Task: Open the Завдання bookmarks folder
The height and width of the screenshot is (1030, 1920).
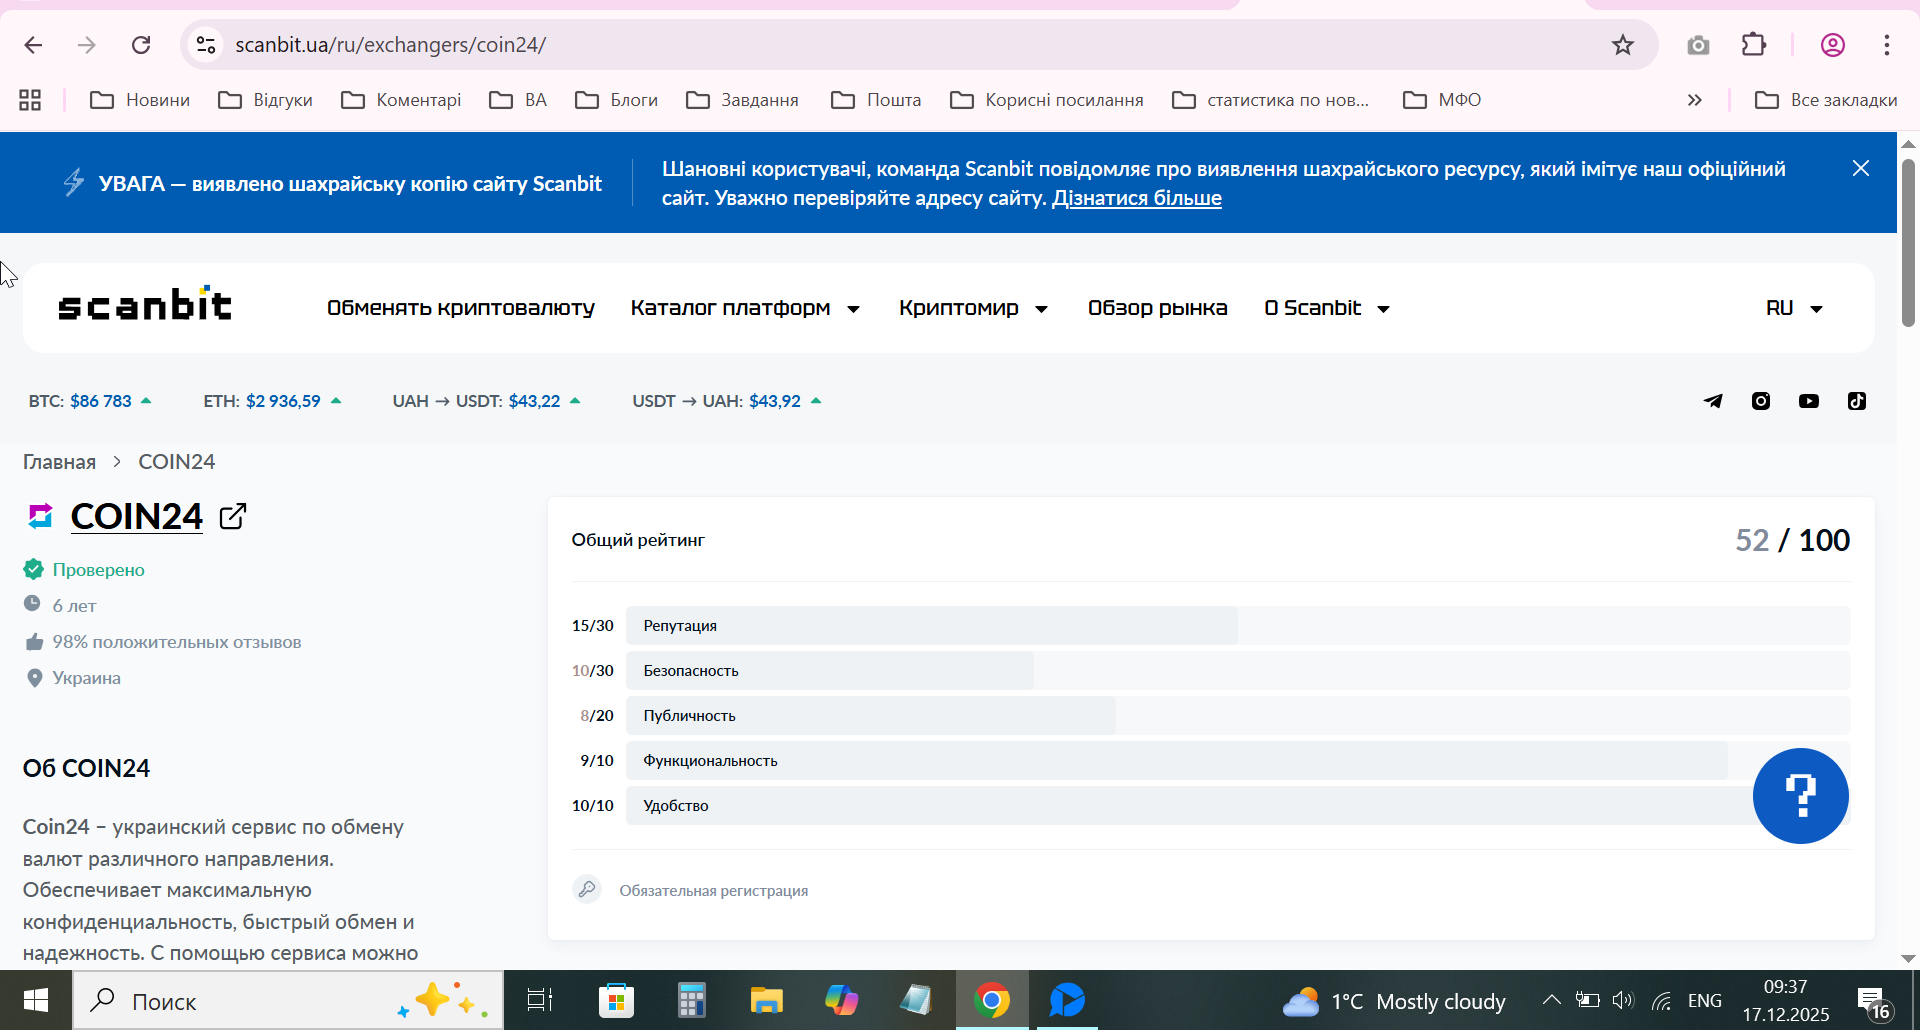Action: [x=742, y=100]
